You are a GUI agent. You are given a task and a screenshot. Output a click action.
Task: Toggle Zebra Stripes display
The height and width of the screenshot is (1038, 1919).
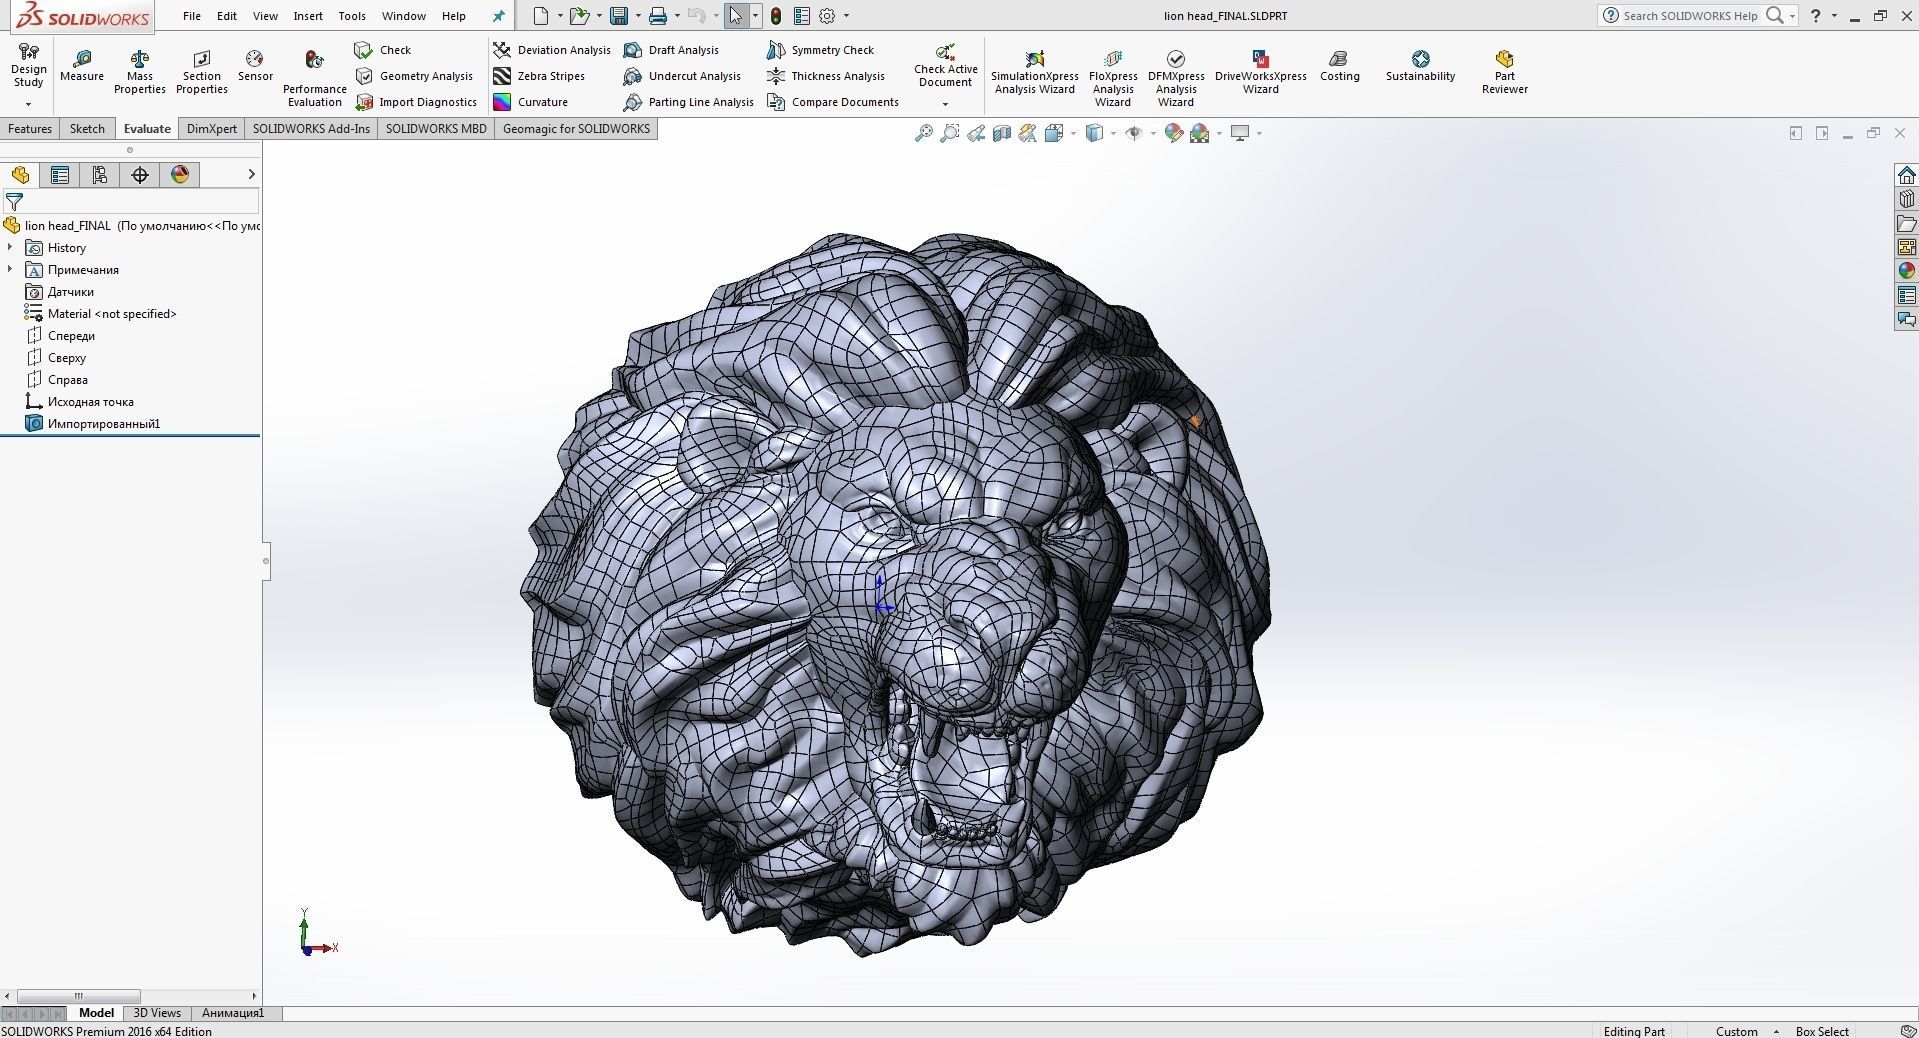(540, 76)
